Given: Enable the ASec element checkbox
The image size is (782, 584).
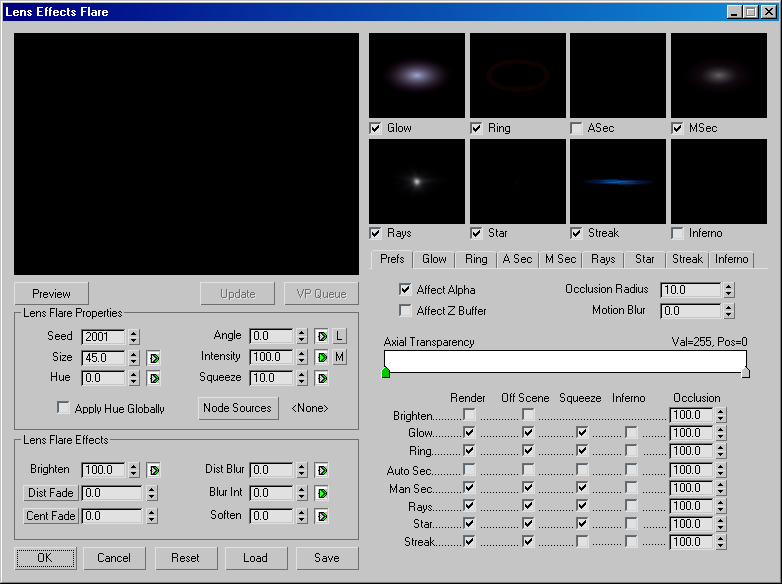Looking at the screenshot, I should 576,128.
